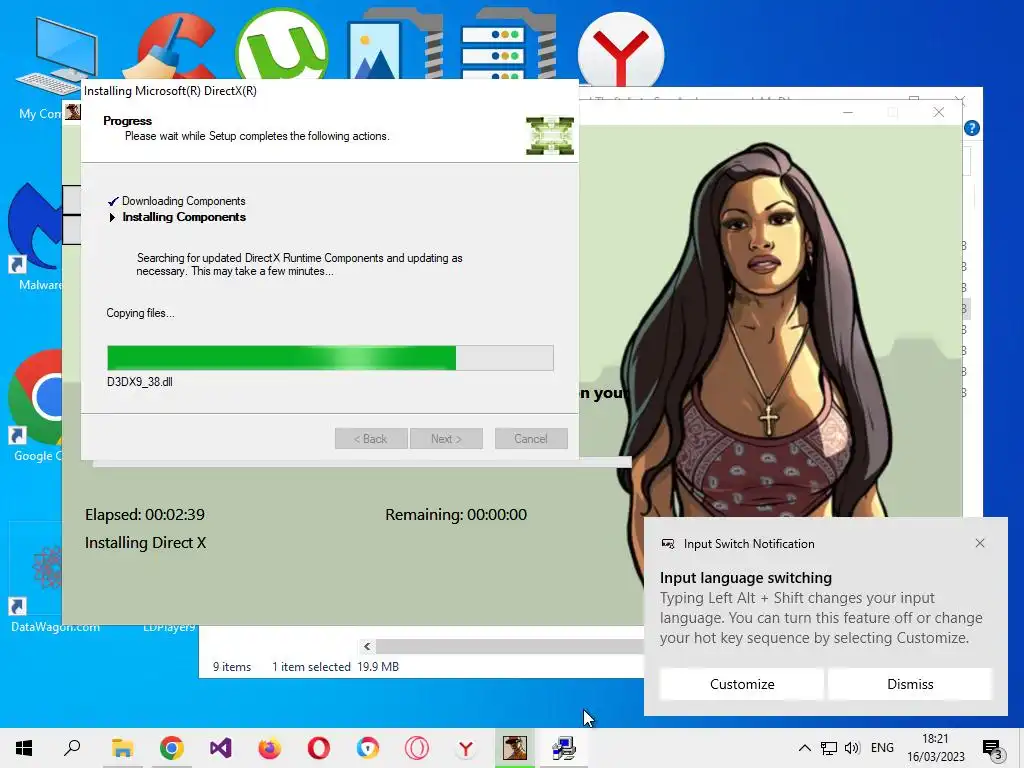Open the clock and calendar

coord(935,748)
